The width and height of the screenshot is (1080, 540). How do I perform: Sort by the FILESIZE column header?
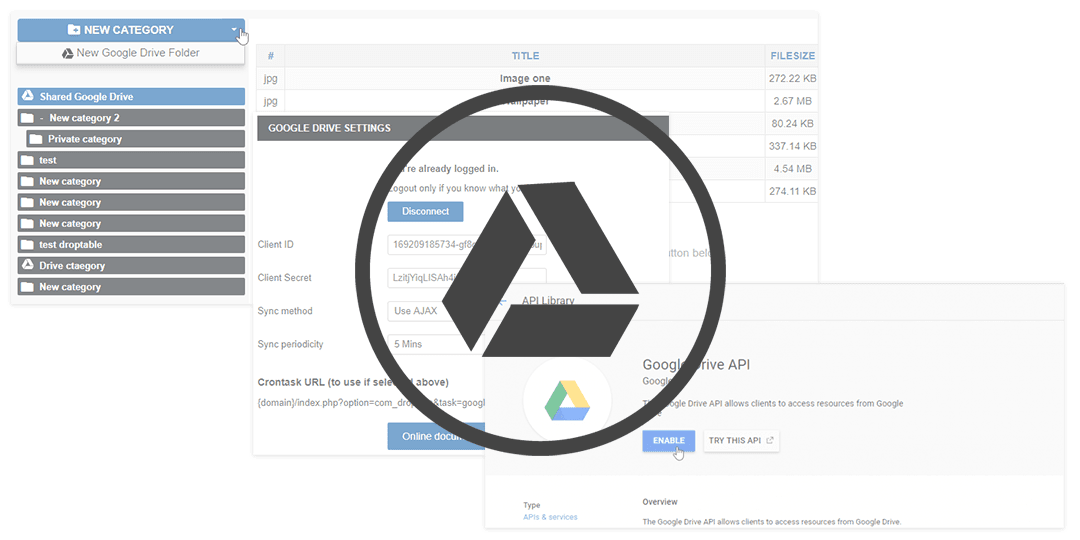tap(792, 56)
